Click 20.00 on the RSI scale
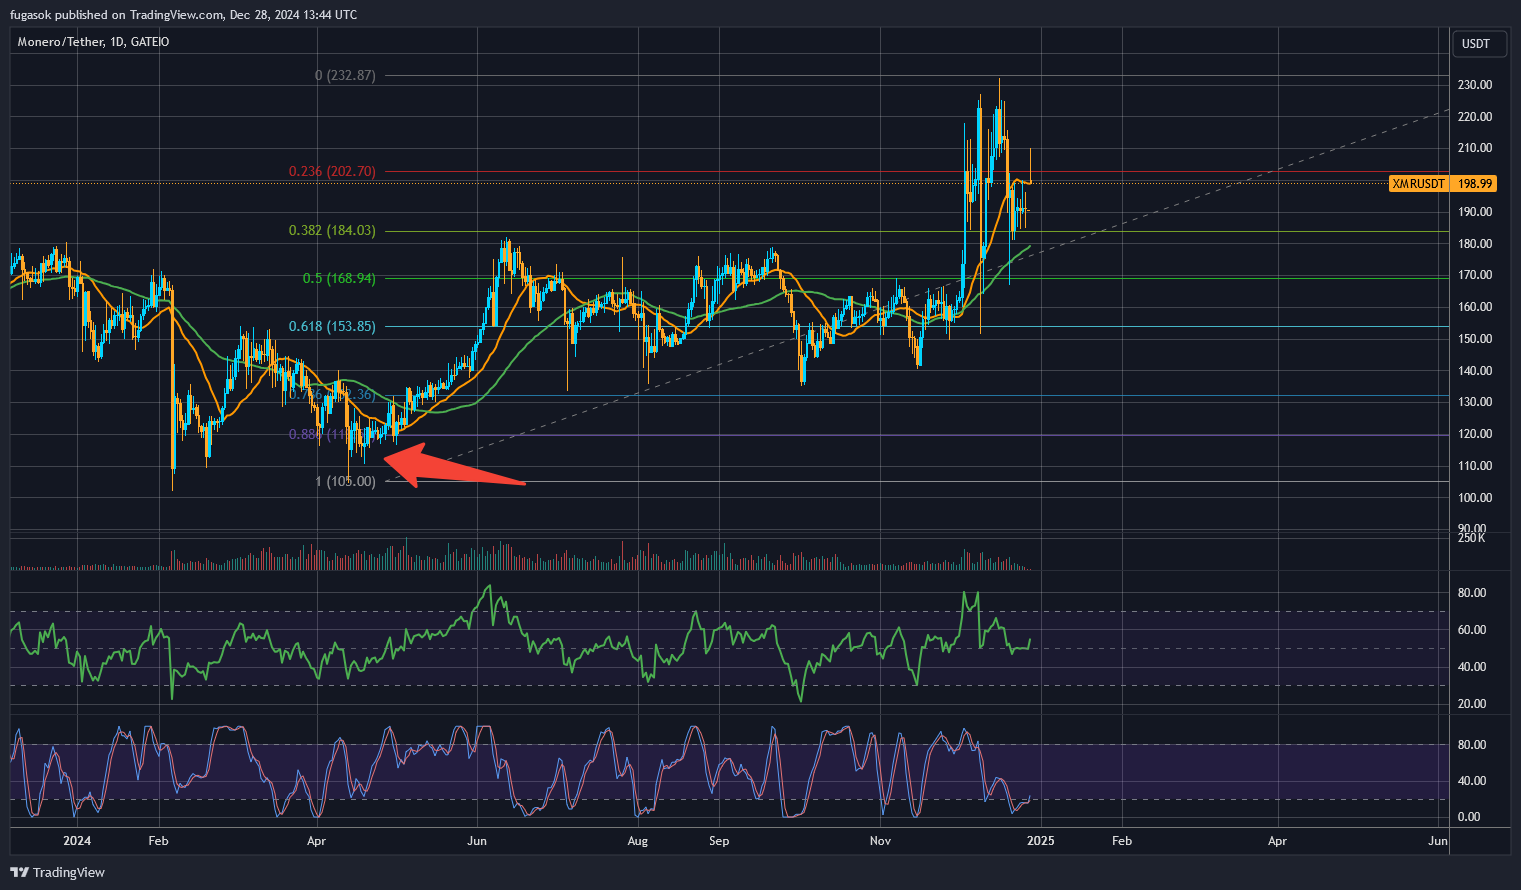 click(1472, 704)
